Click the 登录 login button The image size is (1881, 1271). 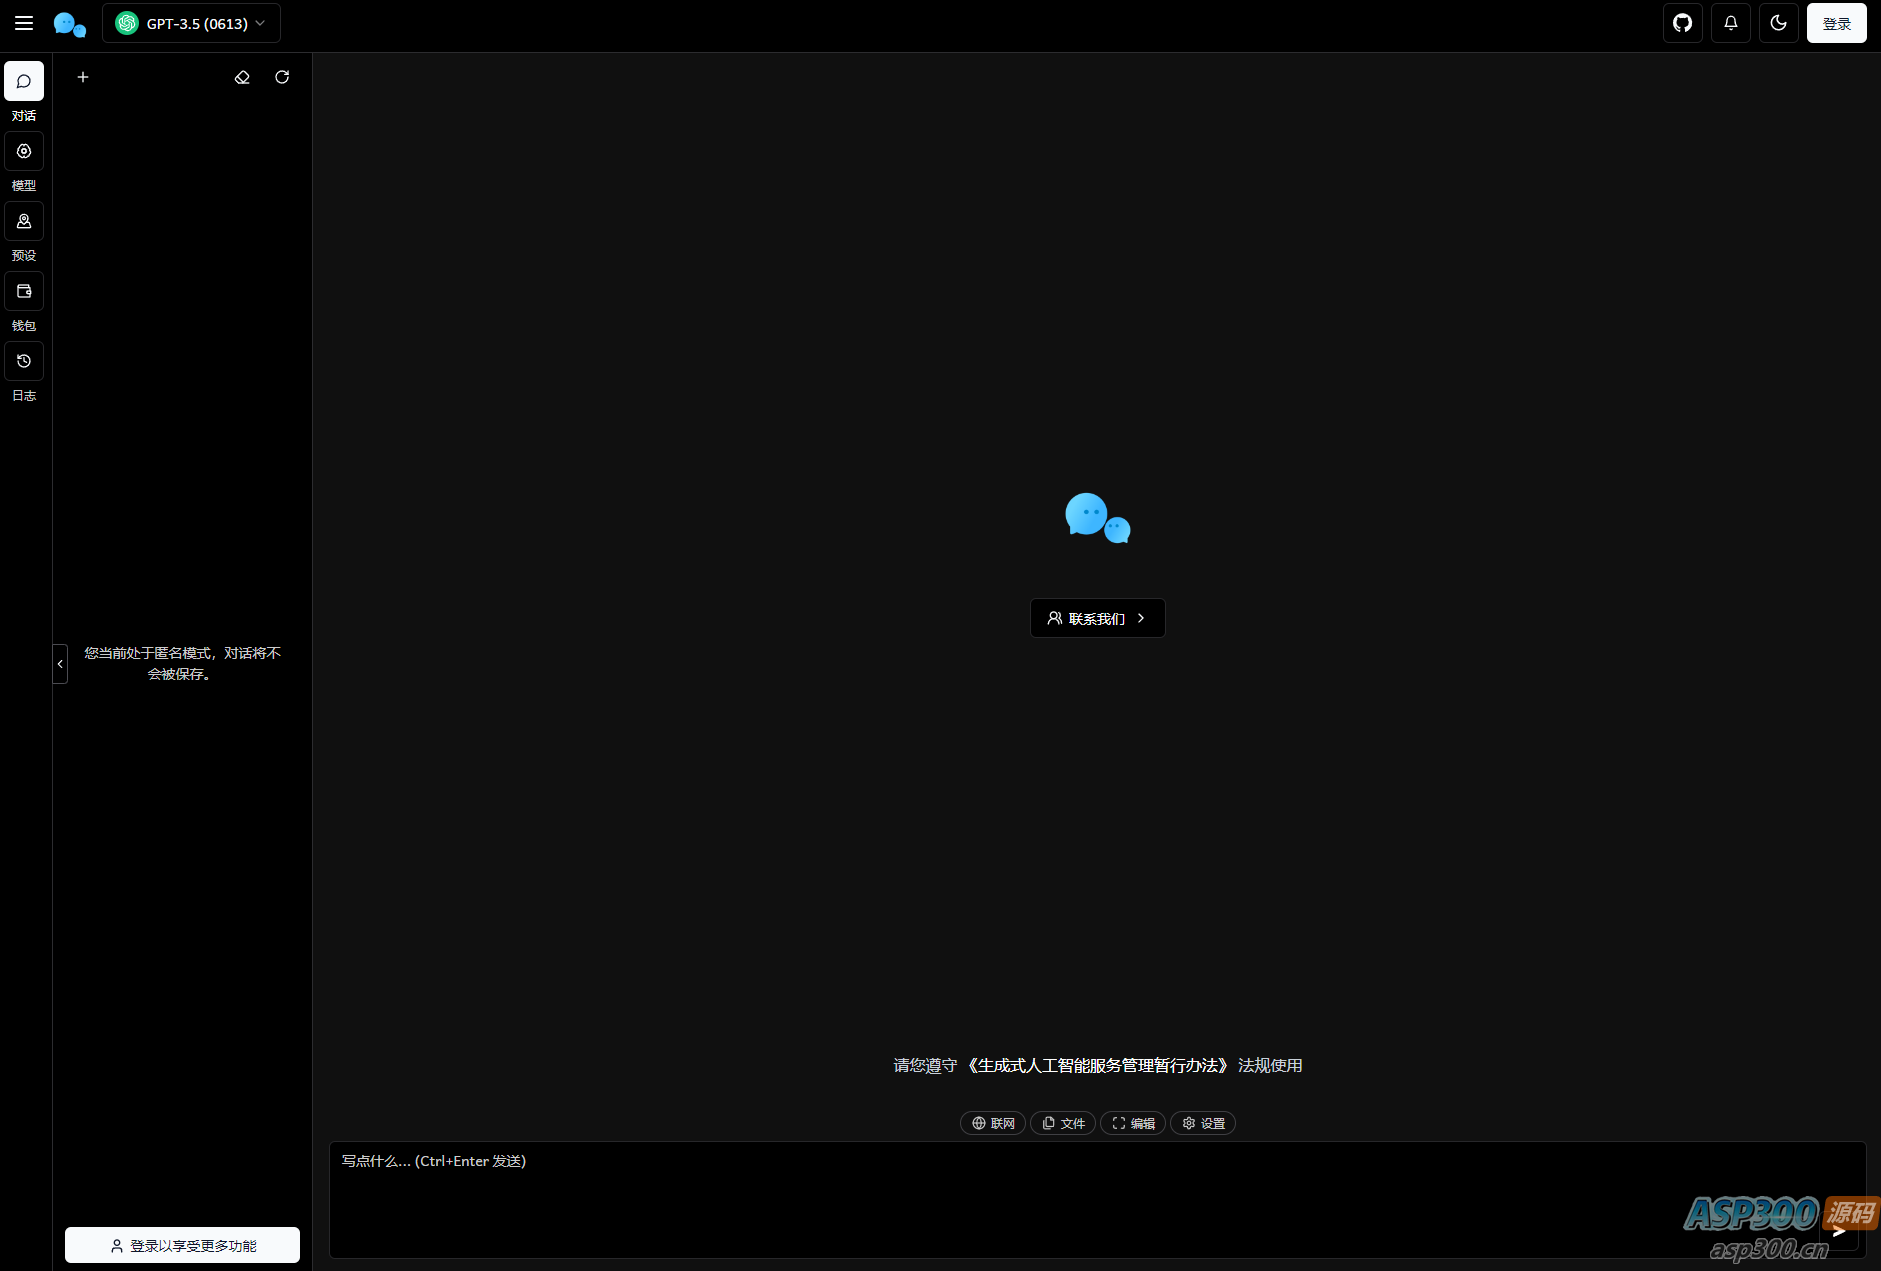coord(1837,23)
